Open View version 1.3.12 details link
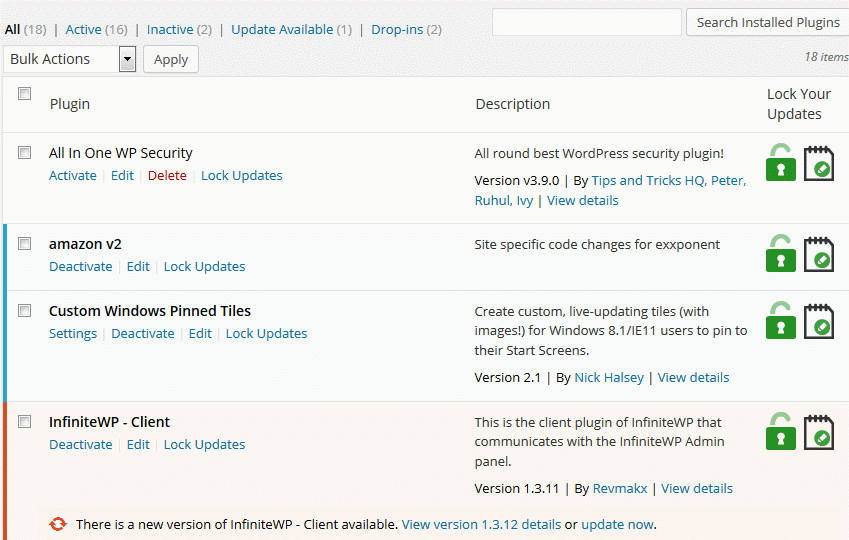 click(x=481, y=524)
